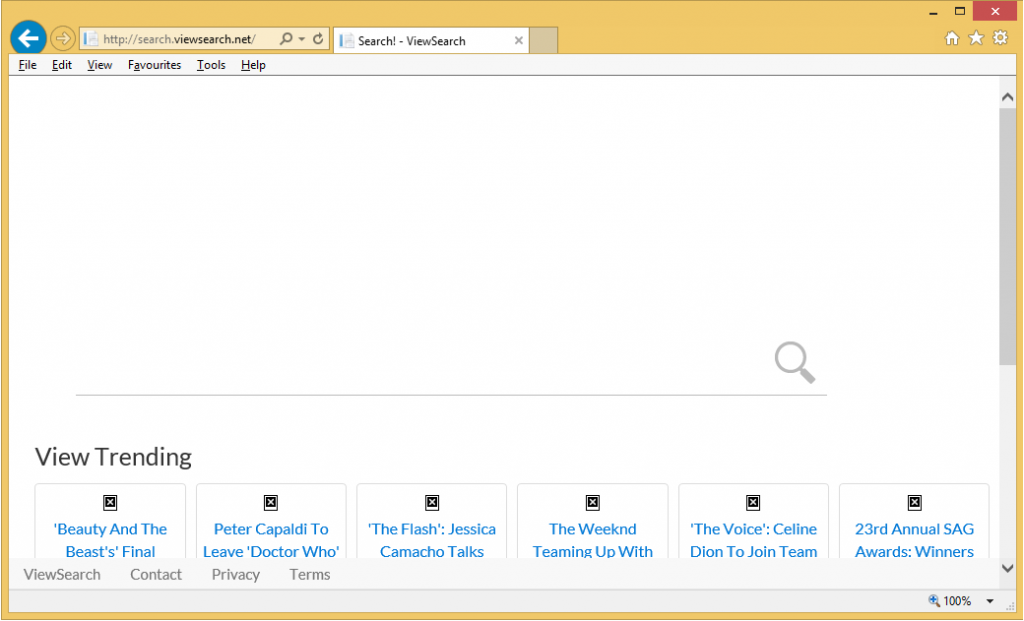
Task: Click the Refresh page icon
Action: 318,39
